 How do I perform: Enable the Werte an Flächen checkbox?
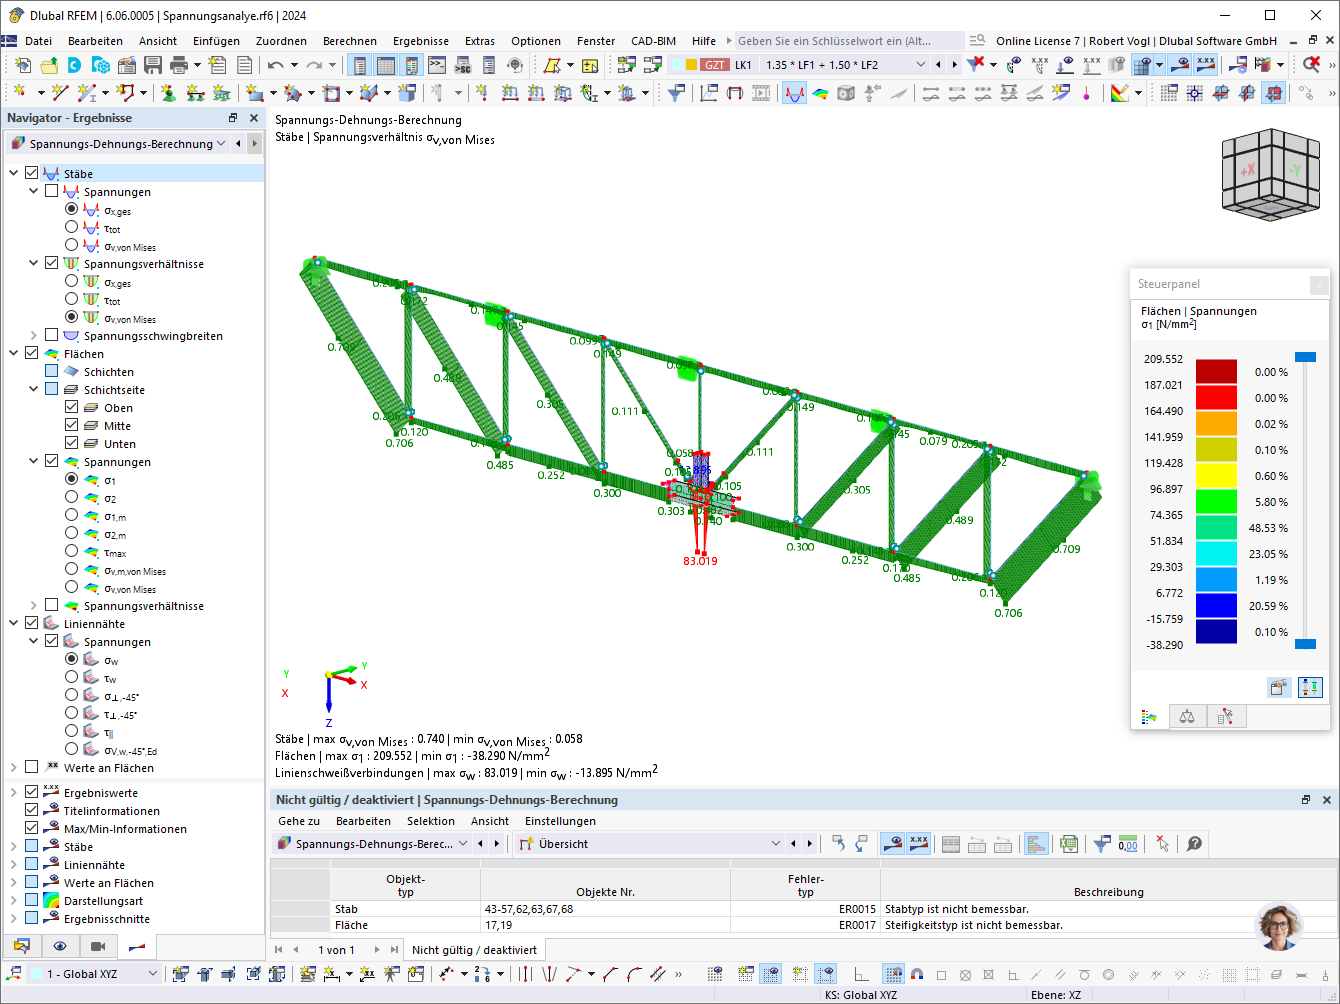tap(32, 767)
